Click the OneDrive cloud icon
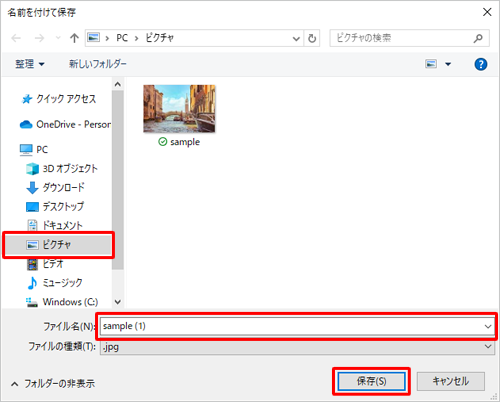This screenshot has height=402, width=500. [26, 125]
